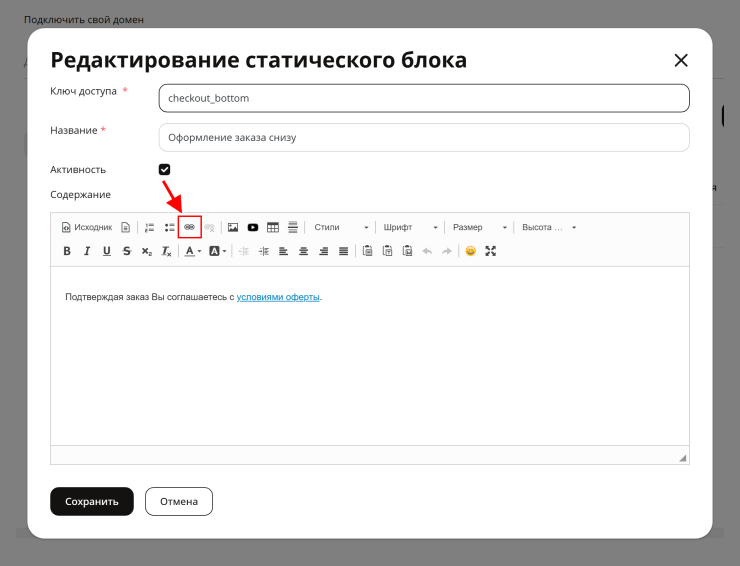Open the Высота line height dropdown

(x=549, y=227)
